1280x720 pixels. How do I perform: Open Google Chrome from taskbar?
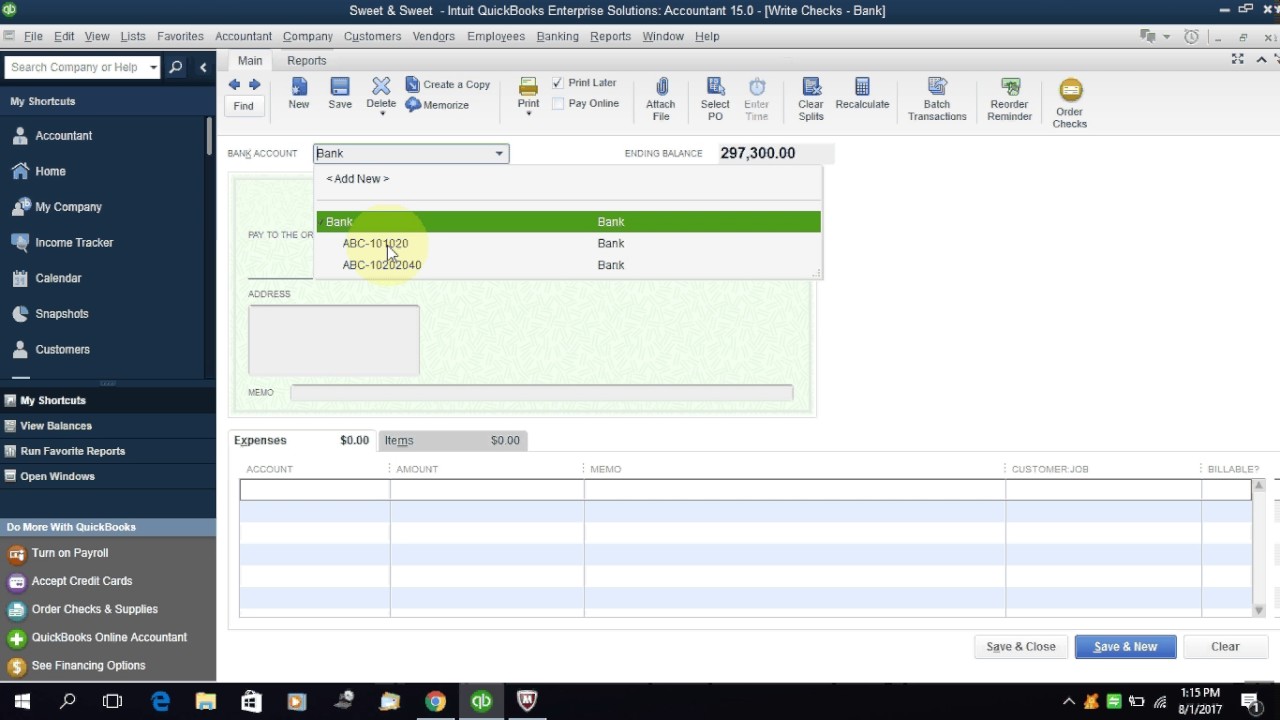(x=435, y=702)
